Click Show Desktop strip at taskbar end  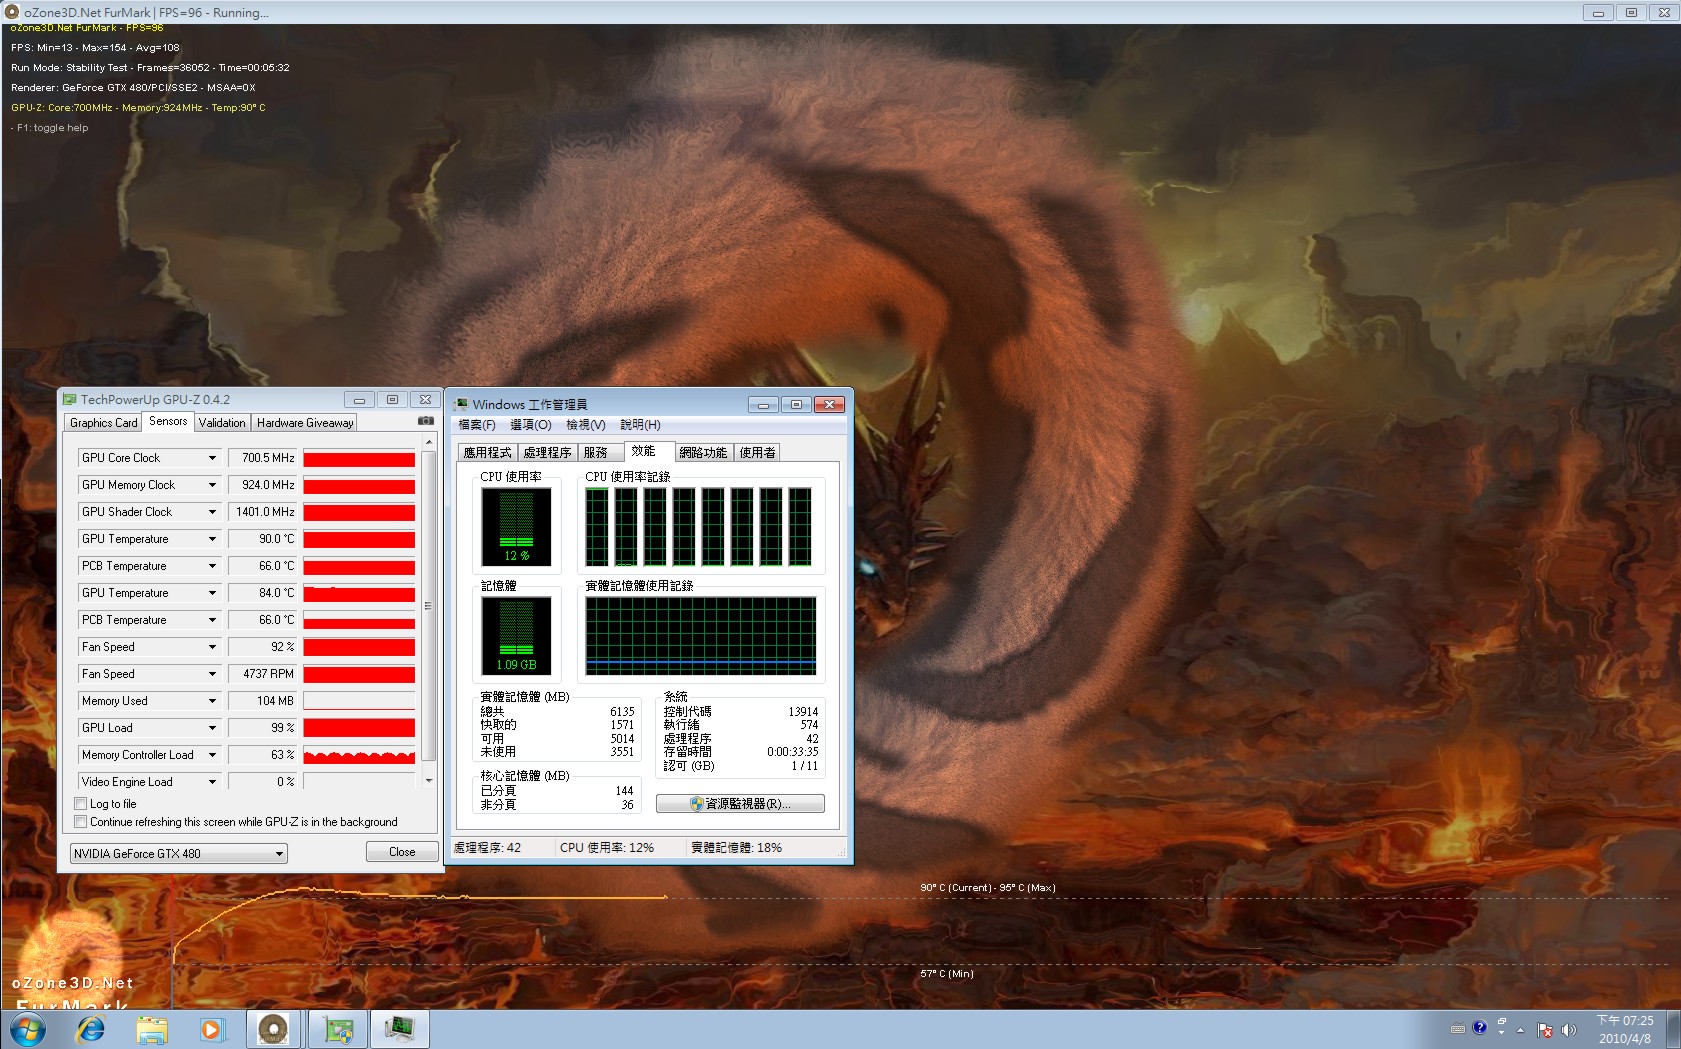pyautogui.click(x=1673, y=1029)
